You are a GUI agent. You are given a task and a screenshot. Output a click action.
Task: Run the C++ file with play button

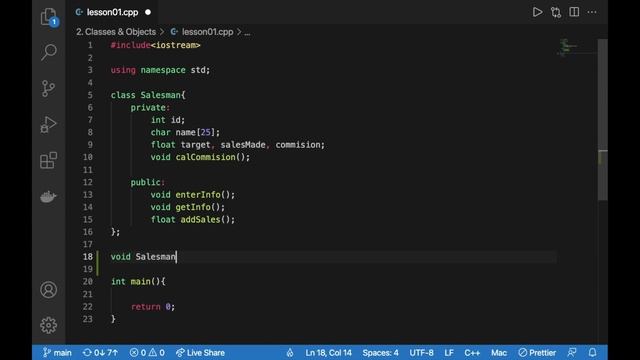tap(537, 12)
